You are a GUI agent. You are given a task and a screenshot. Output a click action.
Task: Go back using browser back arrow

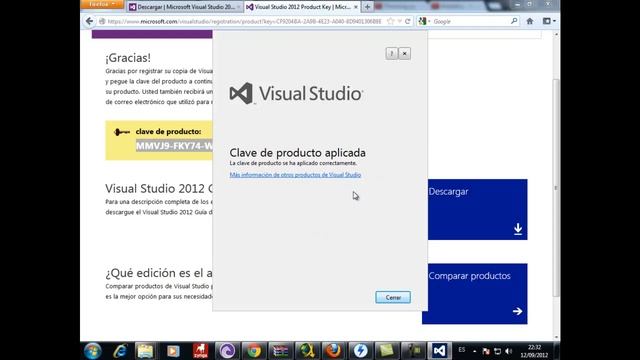click(x=89, y=21)
